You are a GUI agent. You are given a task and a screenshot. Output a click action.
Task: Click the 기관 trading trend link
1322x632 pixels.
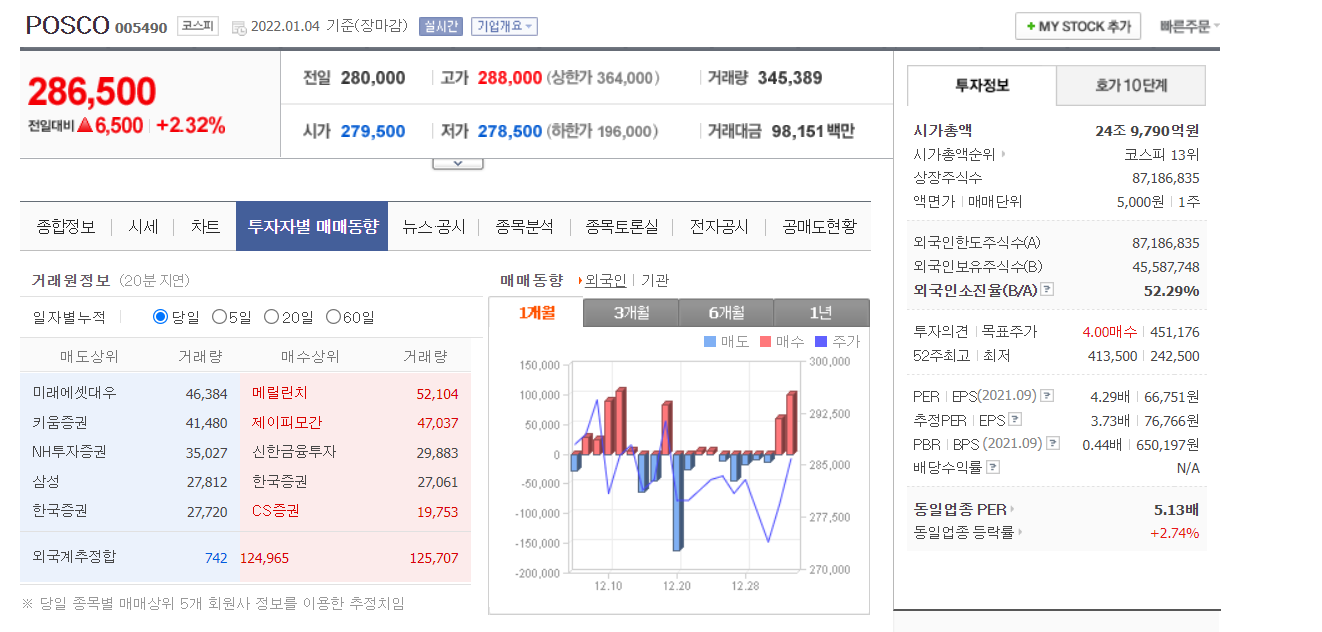(x=655, y=281)
